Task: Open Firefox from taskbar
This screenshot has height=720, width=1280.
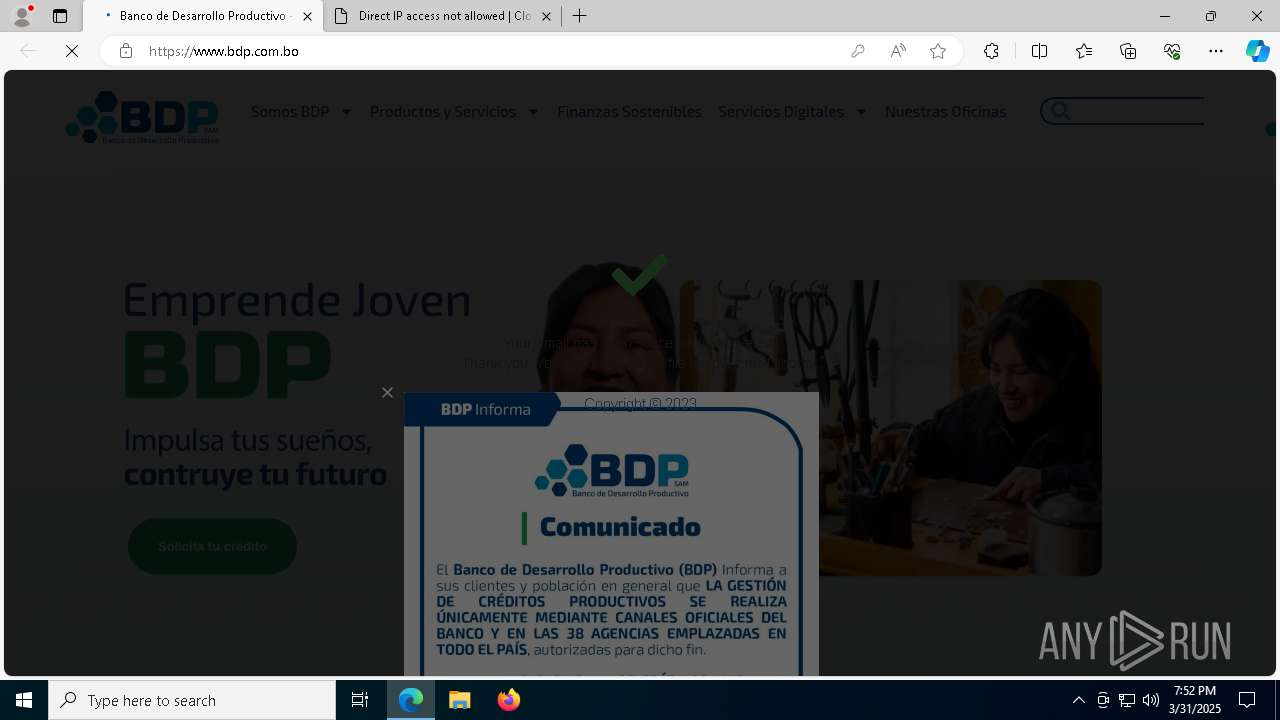Action: click(509, 700)
